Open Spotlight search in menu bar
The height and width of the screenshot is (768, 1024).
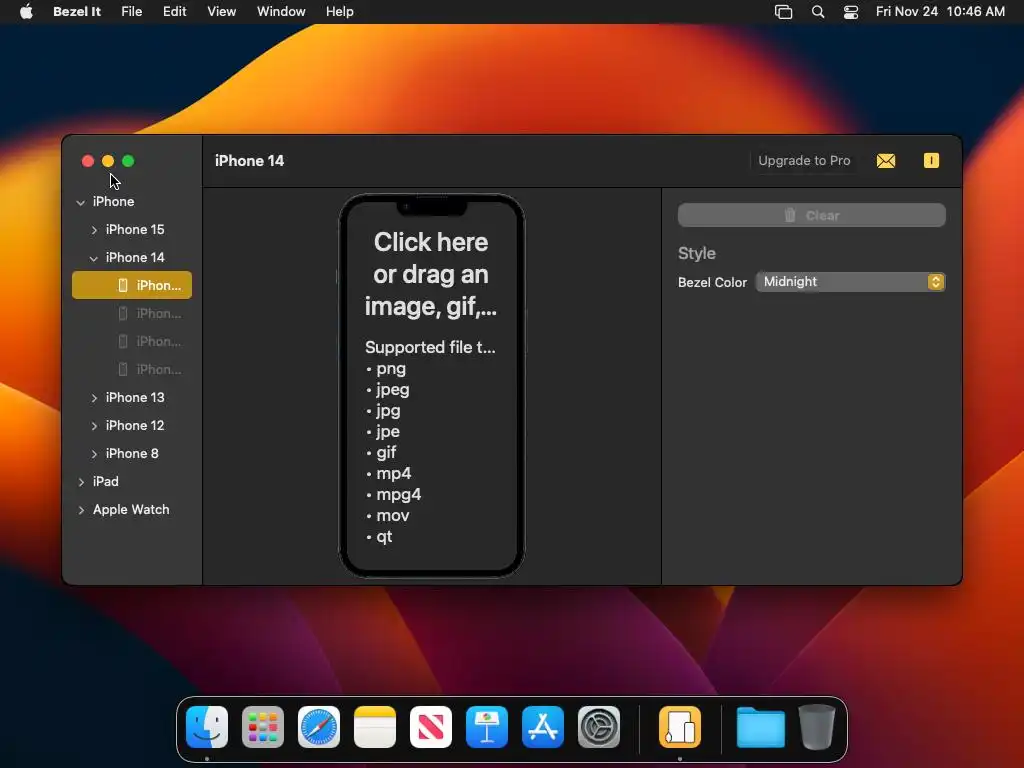(818, 12)
